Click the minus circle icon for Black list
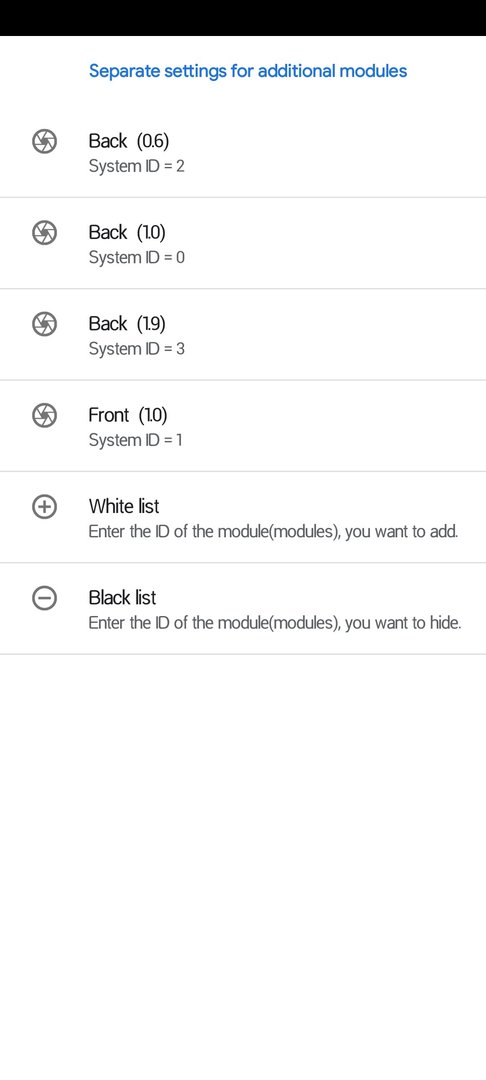 coord(44,599)
